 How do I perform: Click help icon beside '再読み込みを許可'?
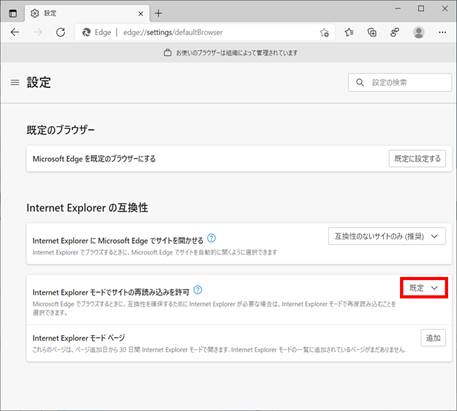(198, 290)
